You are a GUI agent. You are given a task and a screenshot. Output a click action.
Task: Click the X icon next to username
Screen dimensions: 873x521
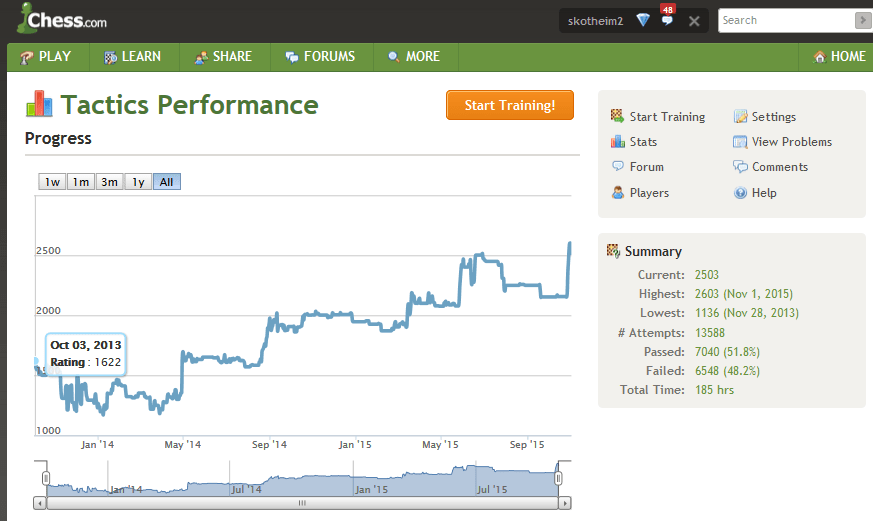coord(694,21)
